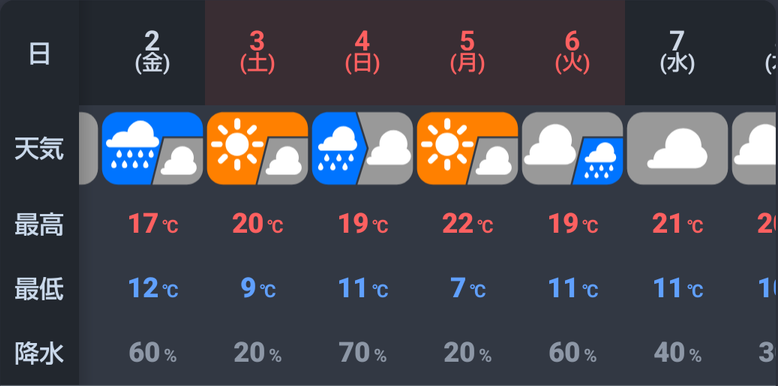Image resolution: width=778 pixels, height=386 pixels.
Task: Click the 7℃ low temperature for Monday
Action: click(467, 288)
